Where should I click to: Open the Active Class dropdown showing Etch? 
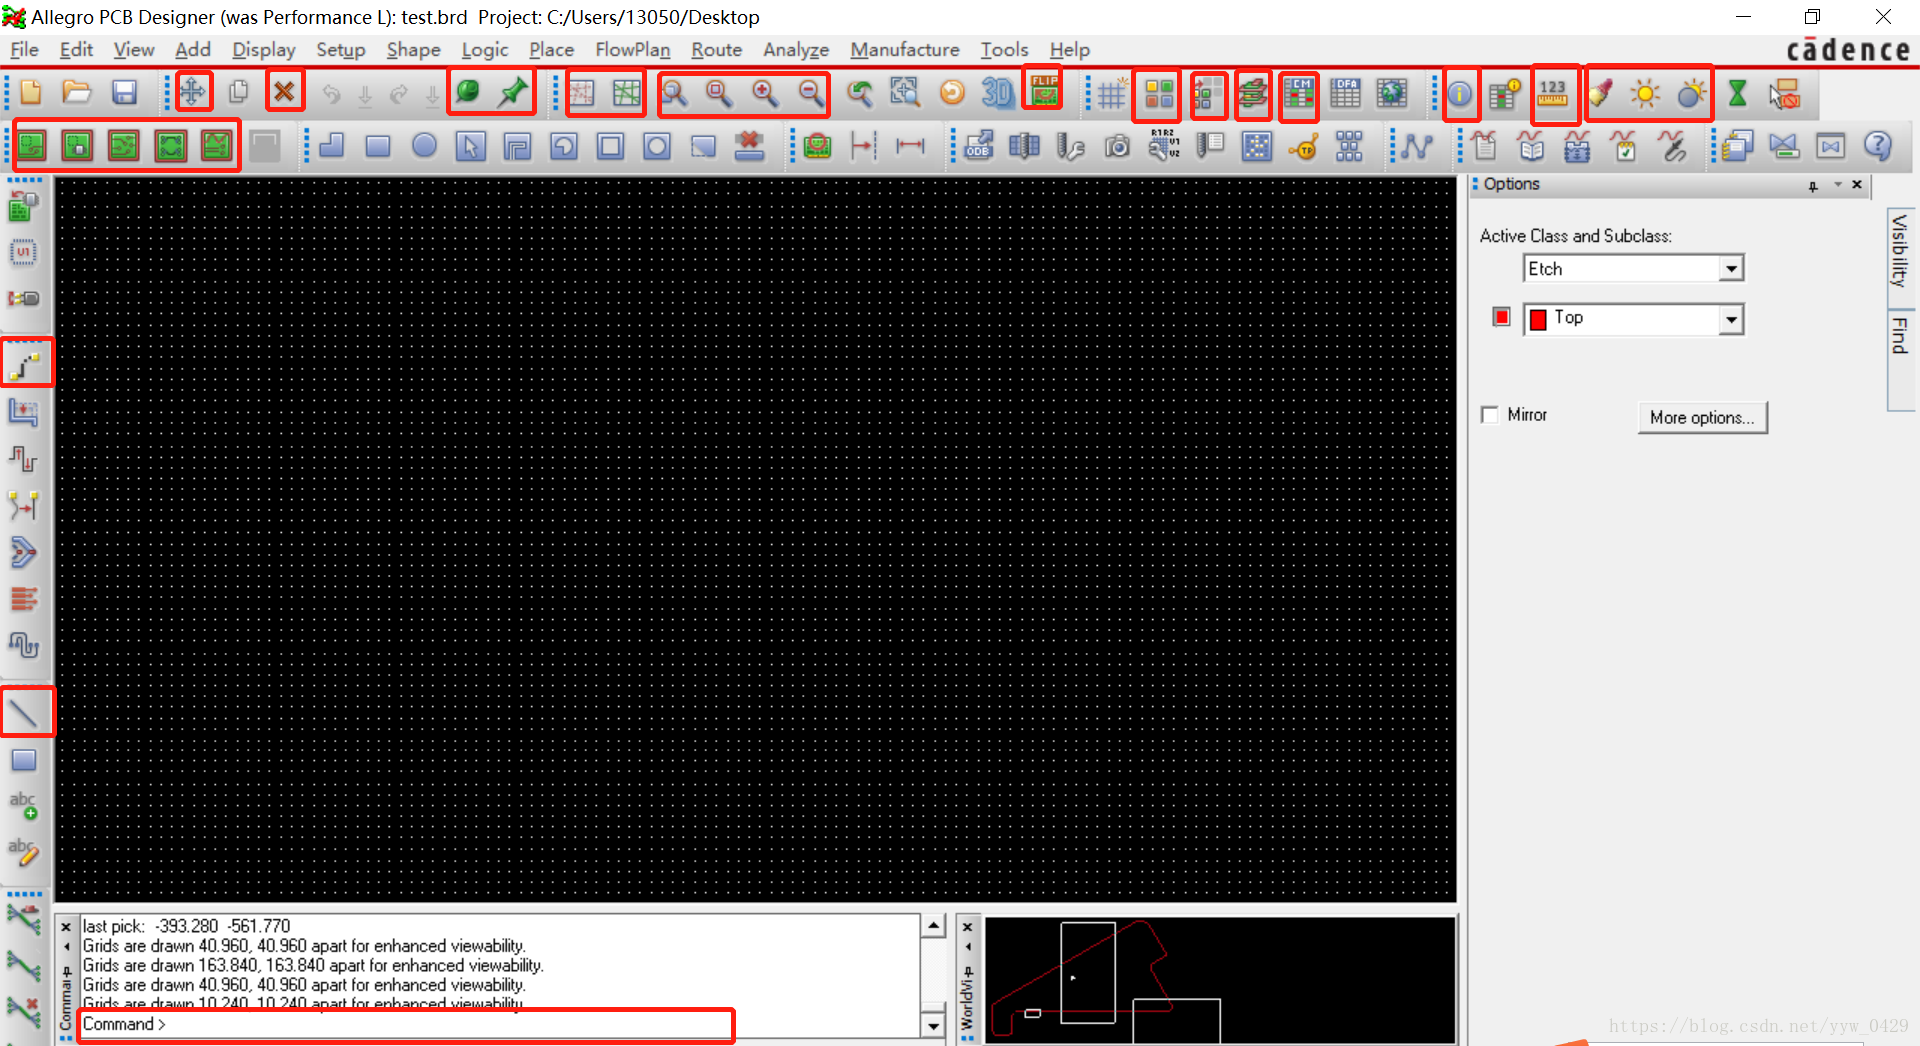click(x=1733, y=268)
